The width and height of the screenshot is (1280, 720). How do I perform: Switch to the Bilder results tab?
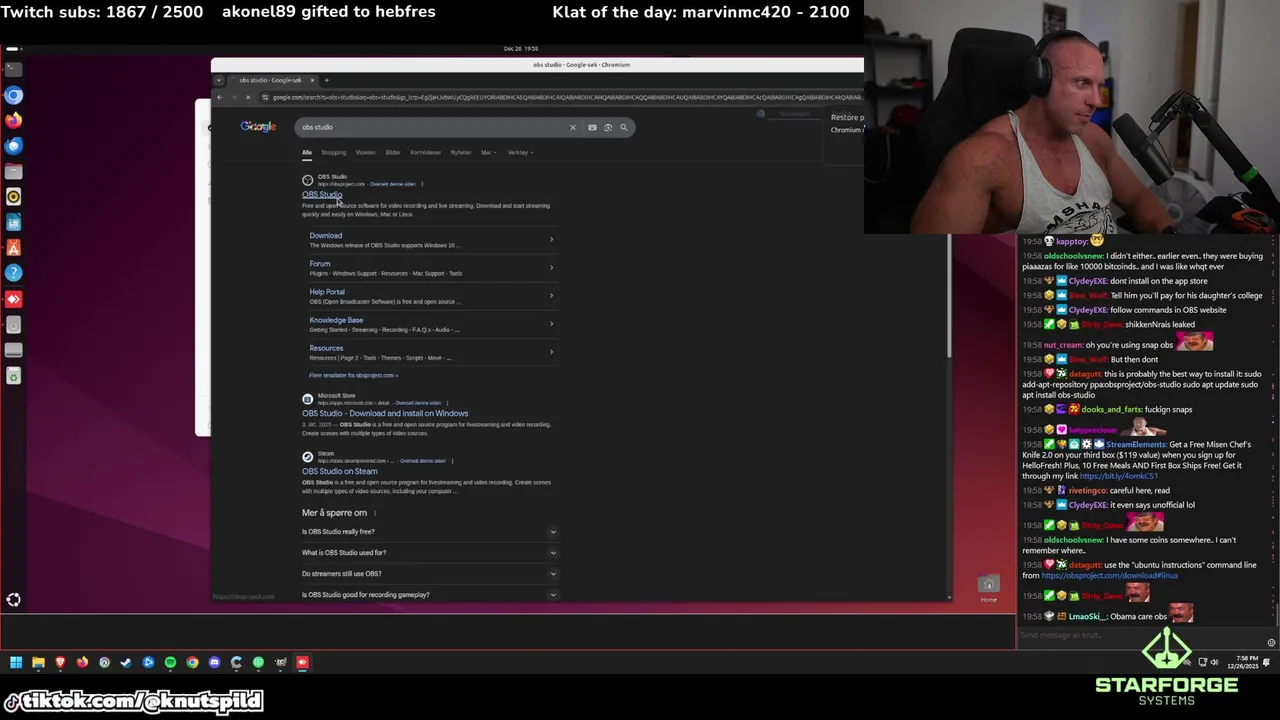point(393,153)
